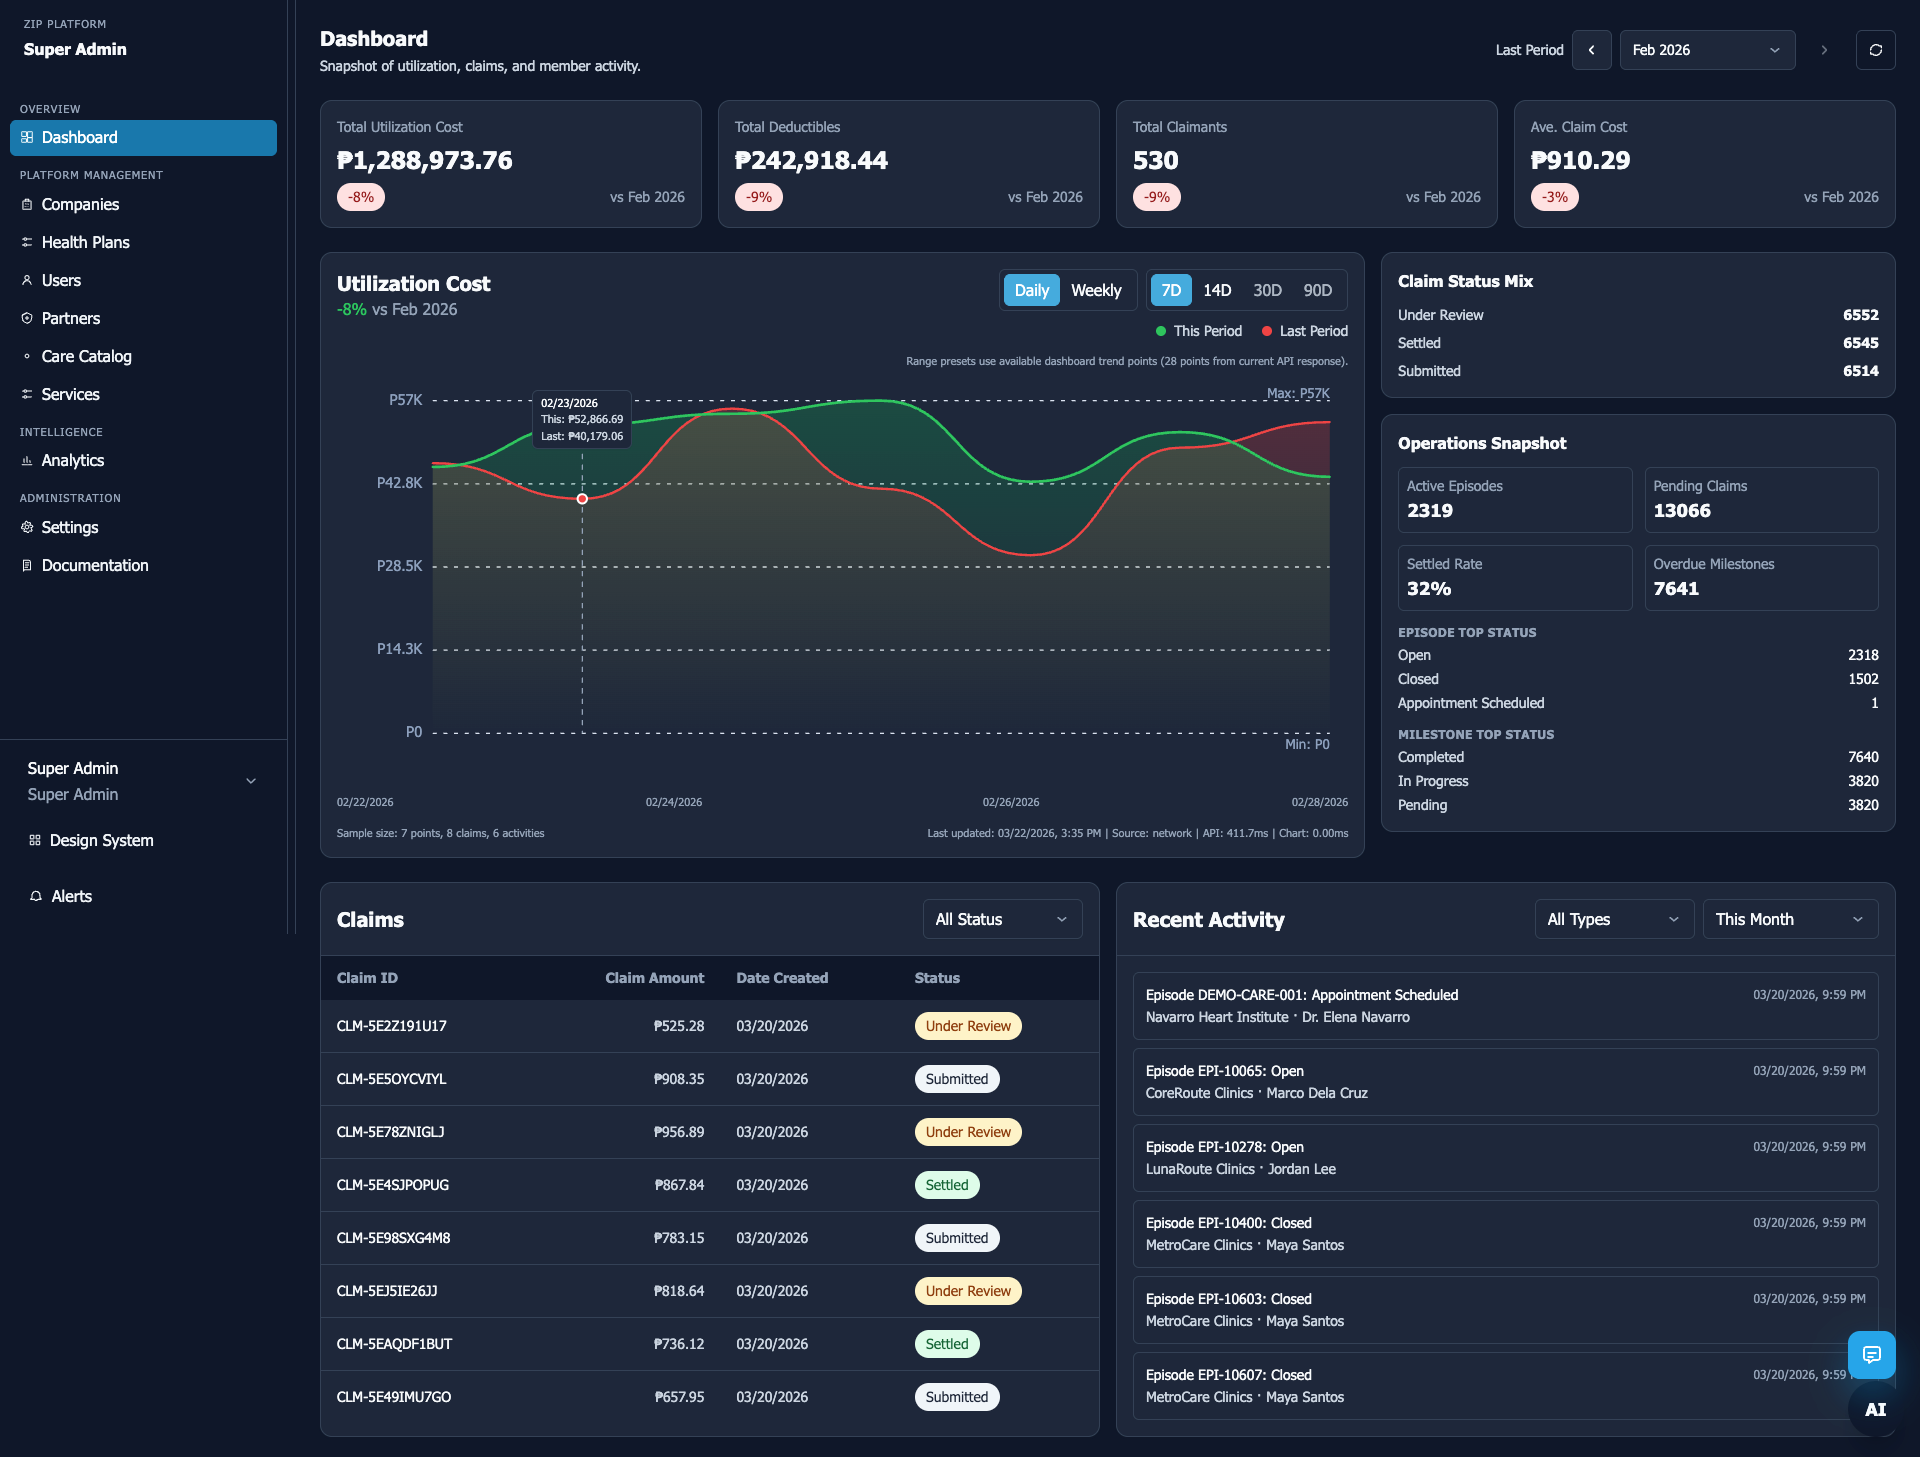The width and height of the screenshot is (1920, 1457).
Task: Open the Feb 2026 period dropdown
Action: [1706, 50]
